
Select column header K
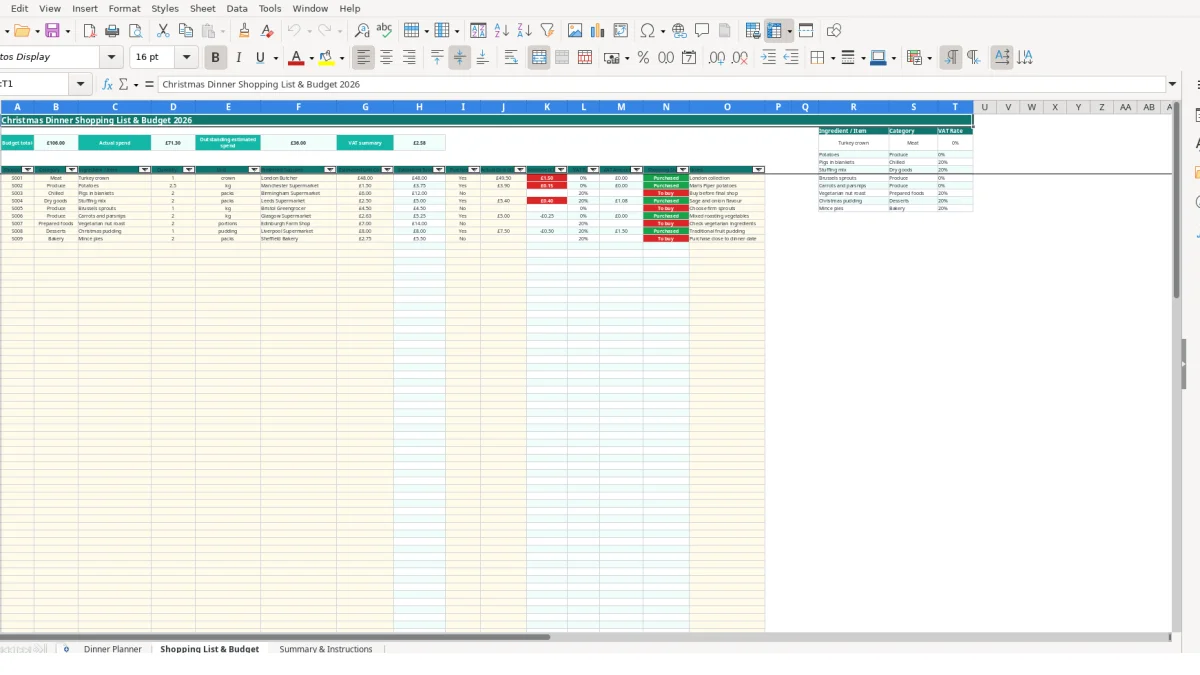pos(547,107)
